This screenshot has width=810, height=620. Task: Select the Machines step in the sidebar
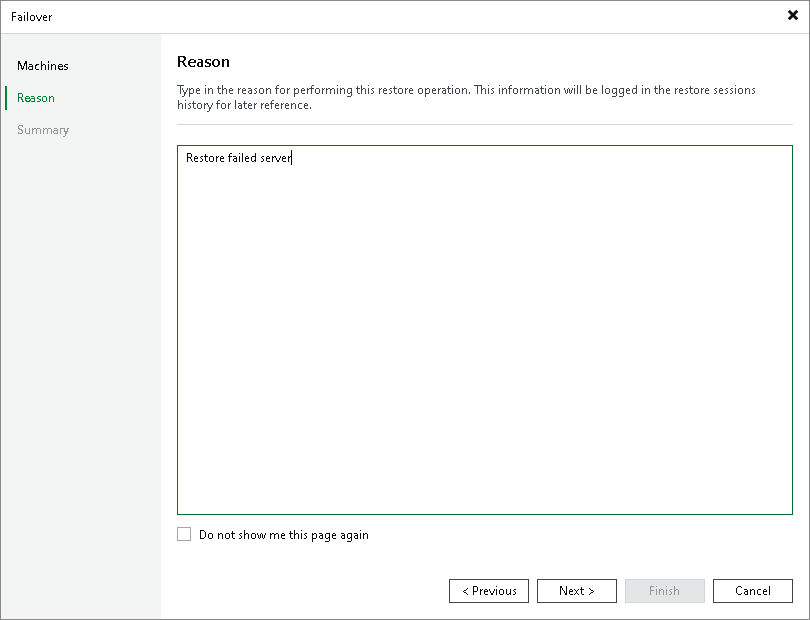point(42,65)
